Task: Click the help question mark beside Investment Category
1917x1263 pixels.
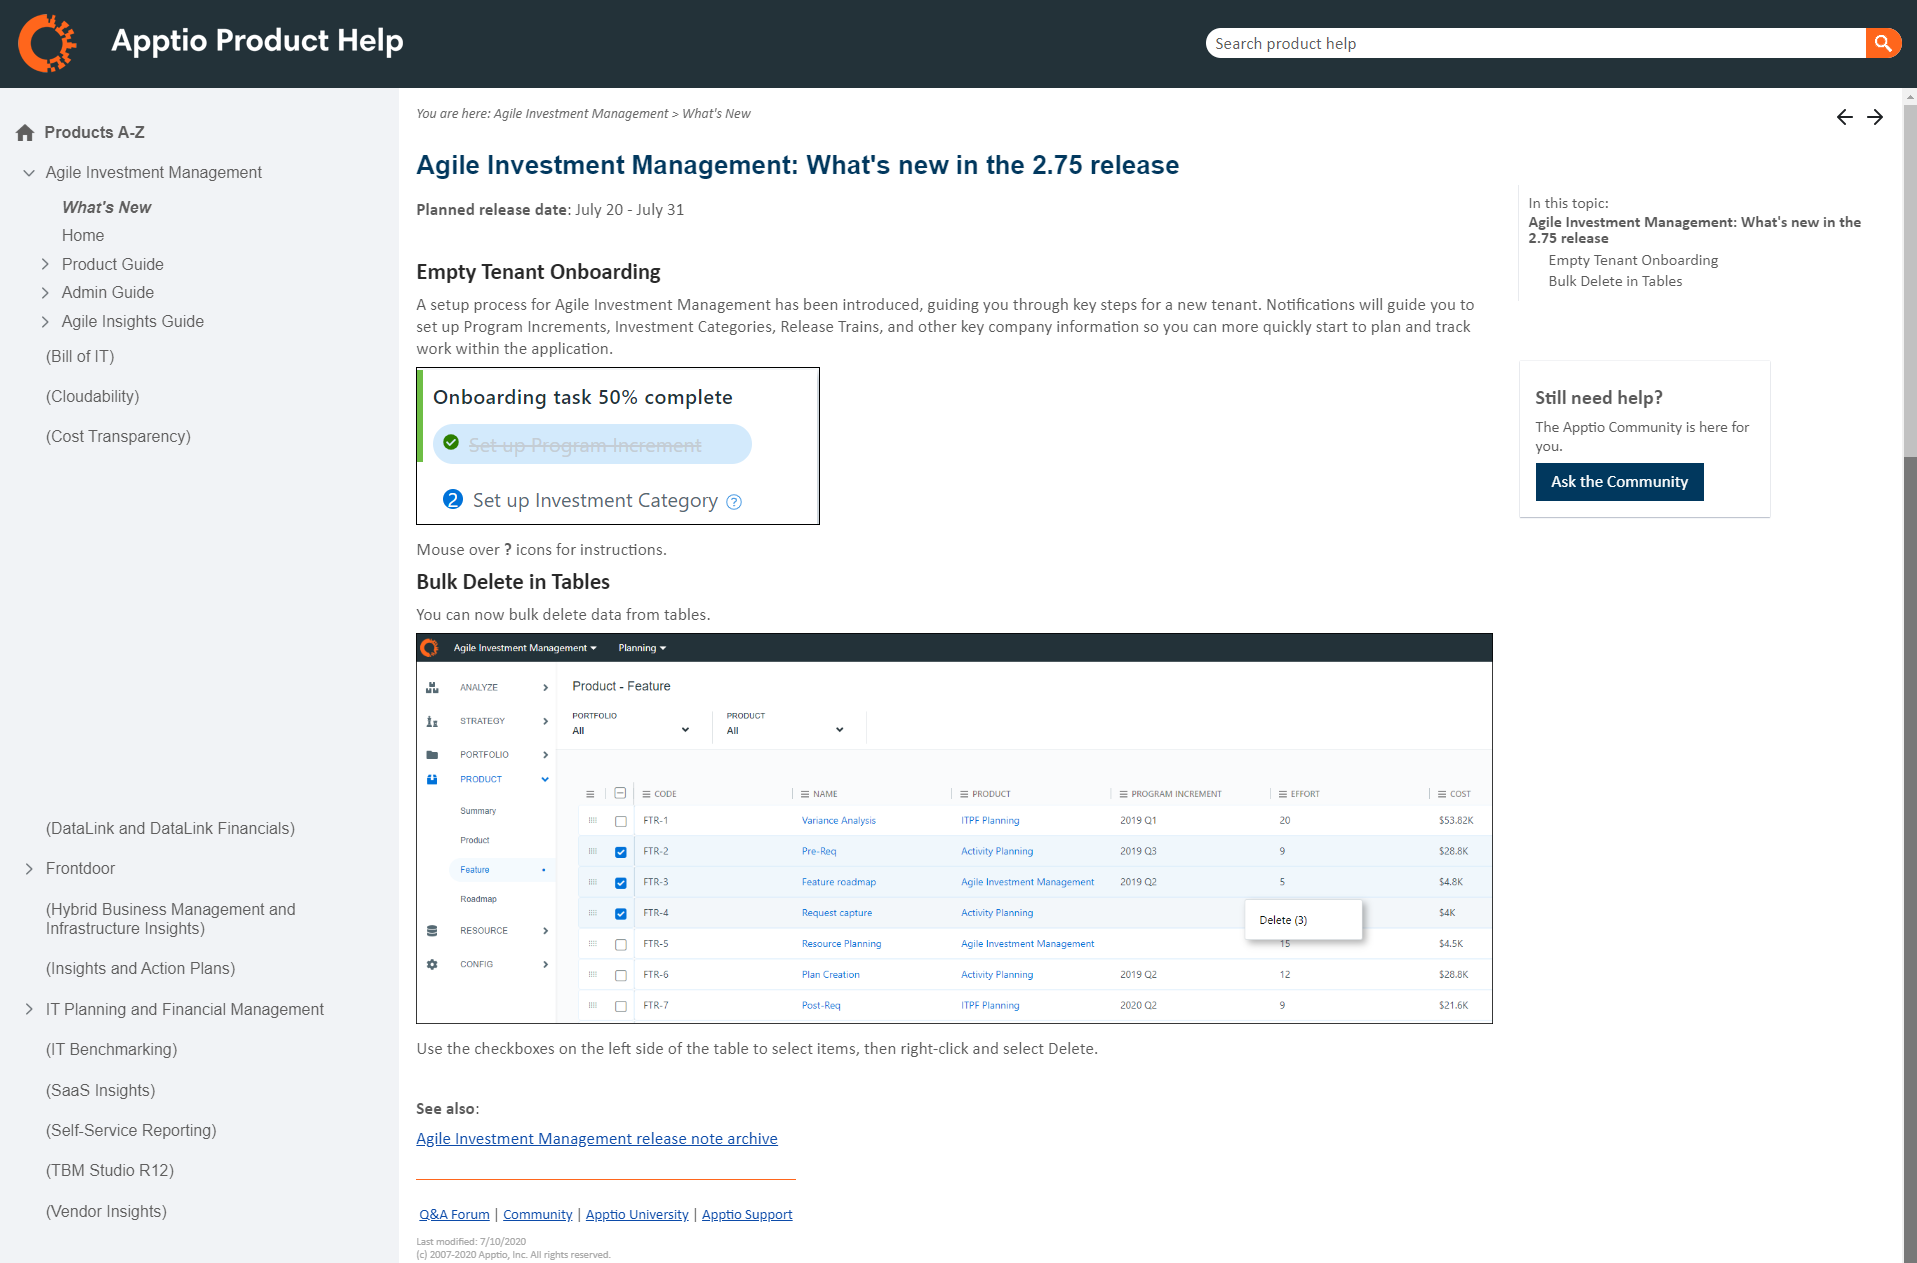Action: [734, 502]
